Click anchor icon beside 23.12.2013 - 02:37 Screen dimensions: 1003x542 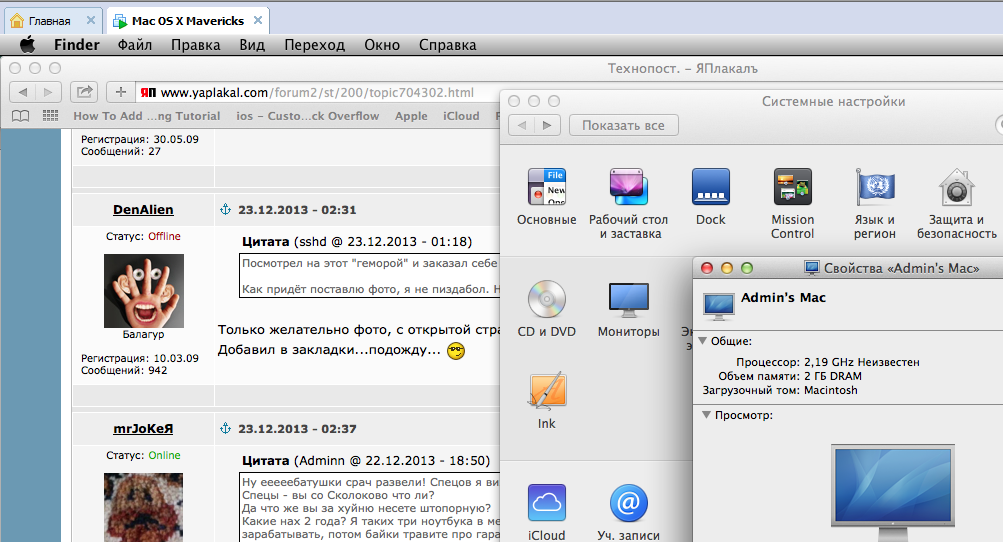tap(225, 428)
